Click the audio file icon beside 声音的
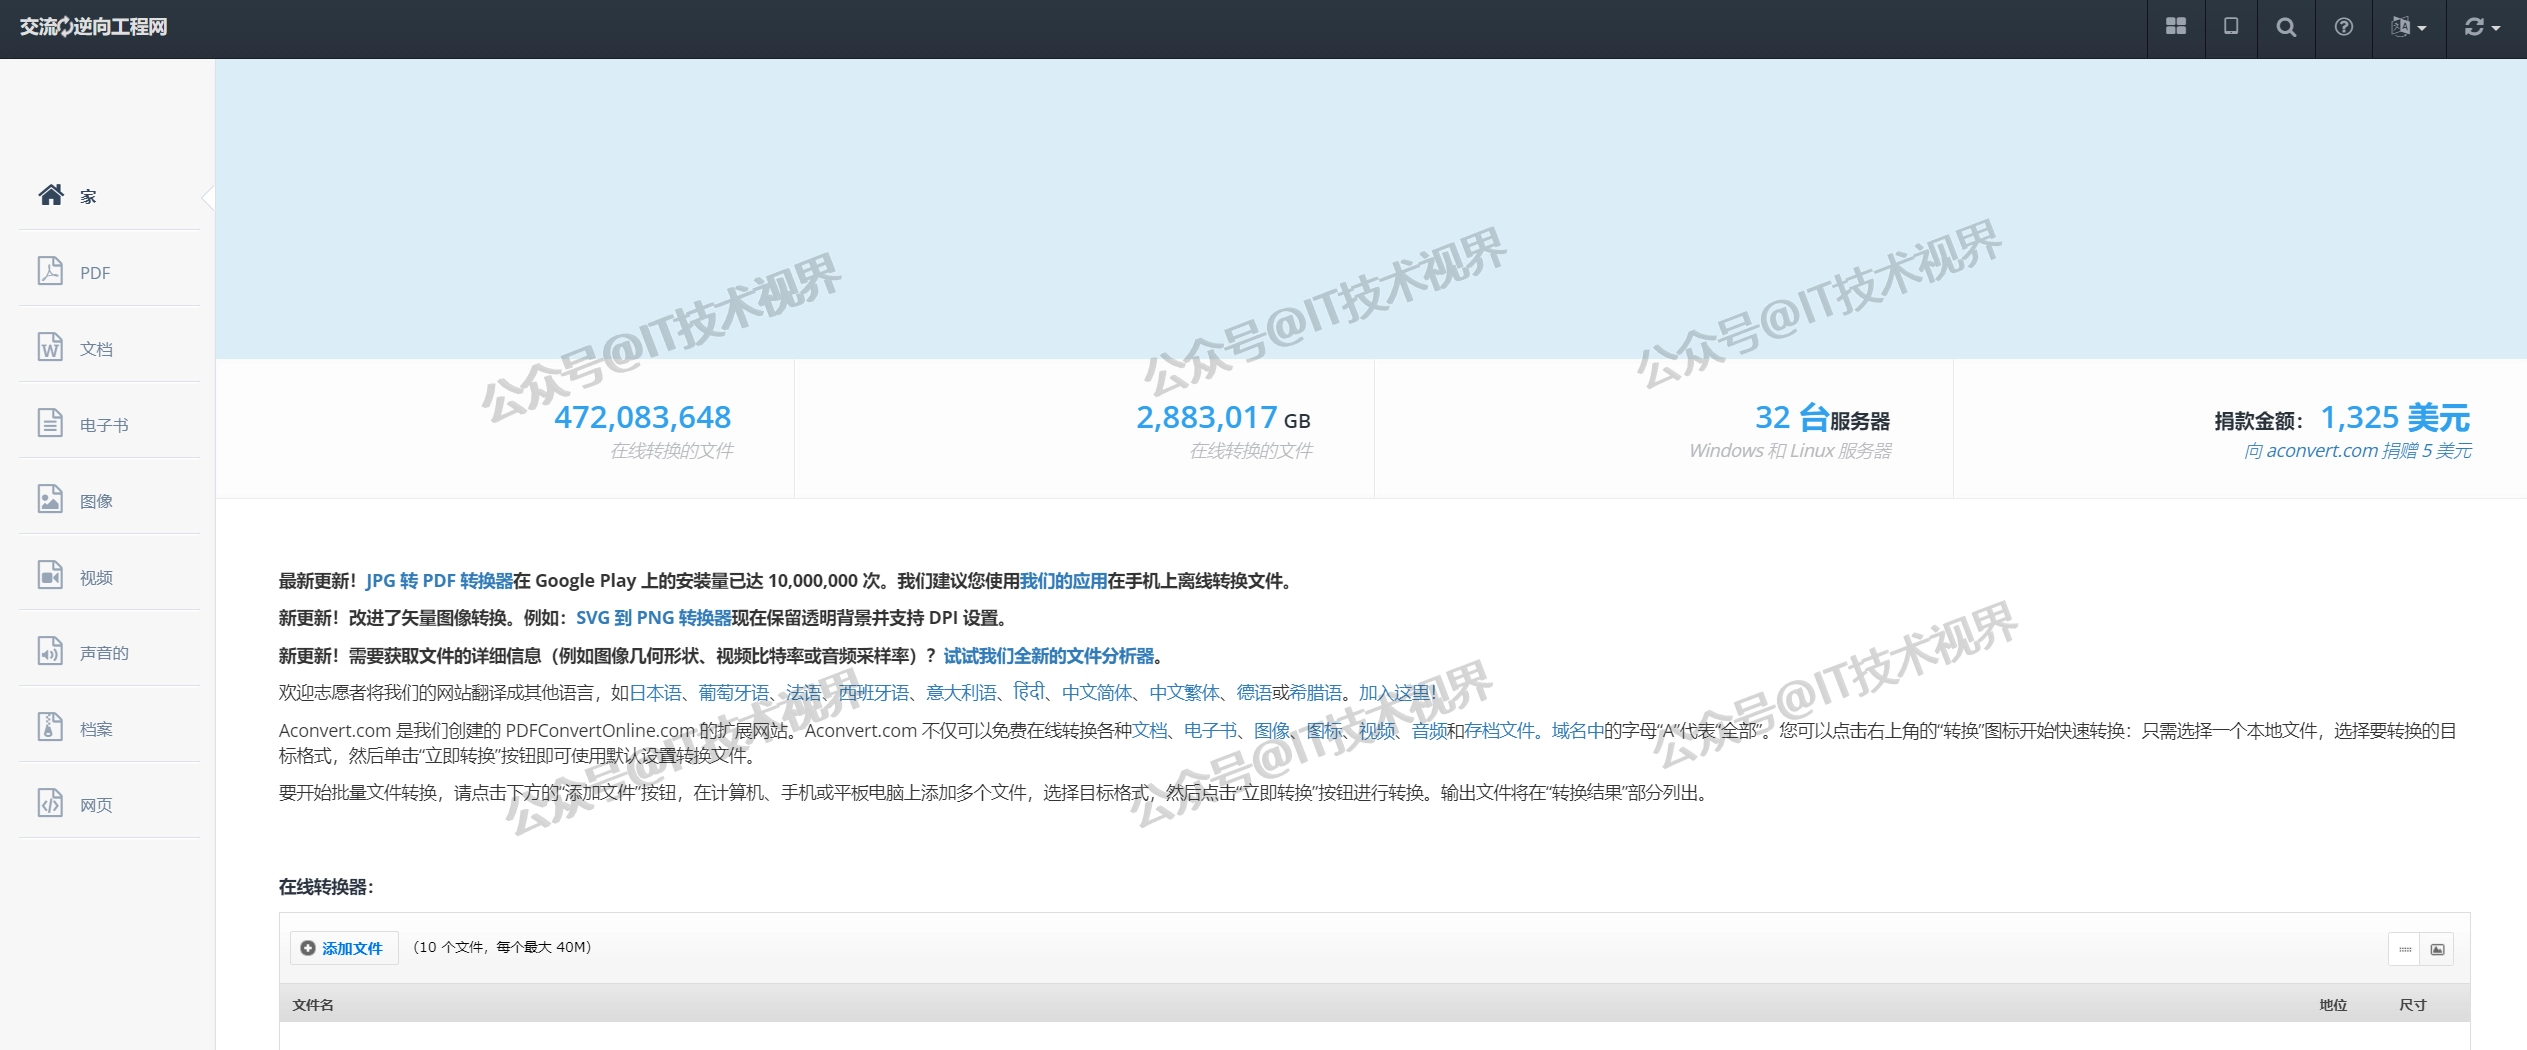 [50, 650]
